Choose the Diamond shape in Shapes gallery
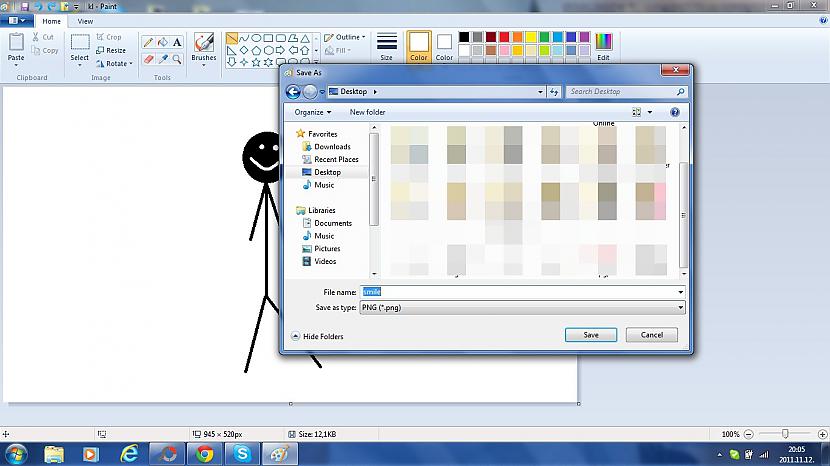Screen dimensions: 830x466 (x=243, y=50)
